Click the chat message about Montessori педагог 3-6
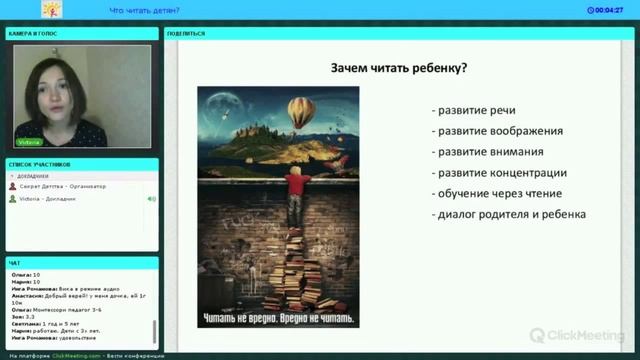Screen dimensions: 640x360 (56, 310)
